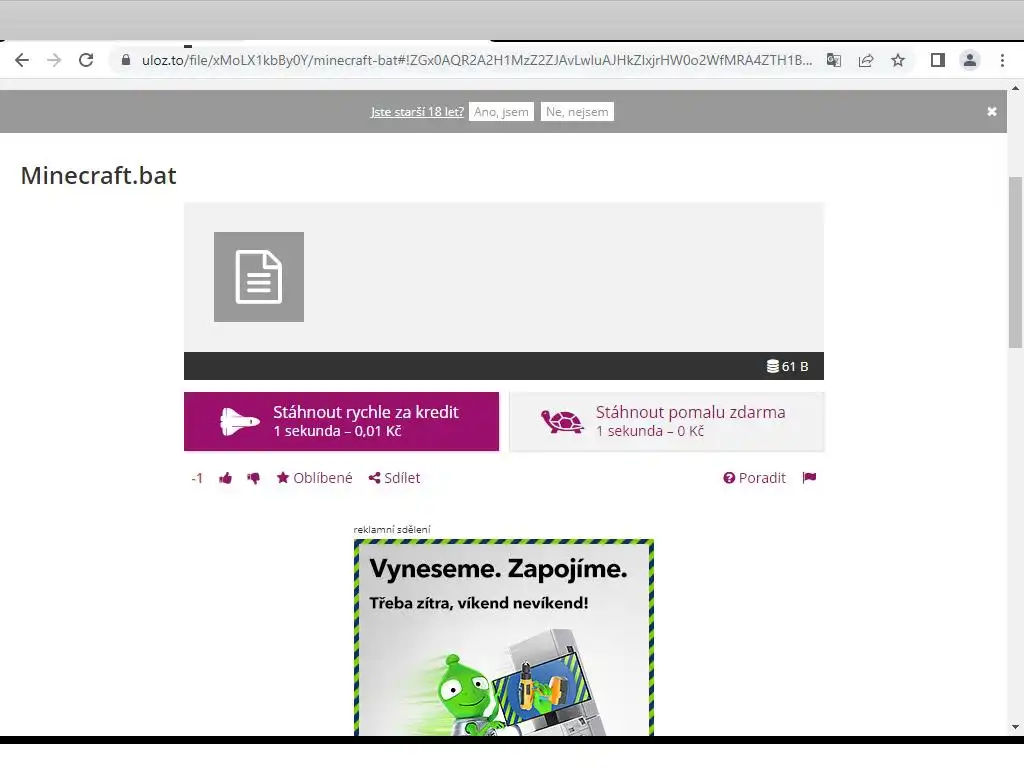Open the 'Vyneseme. Zapojíme.' advertisement
The height and width of the screenshot is (768, 1024).
[504, 637]
